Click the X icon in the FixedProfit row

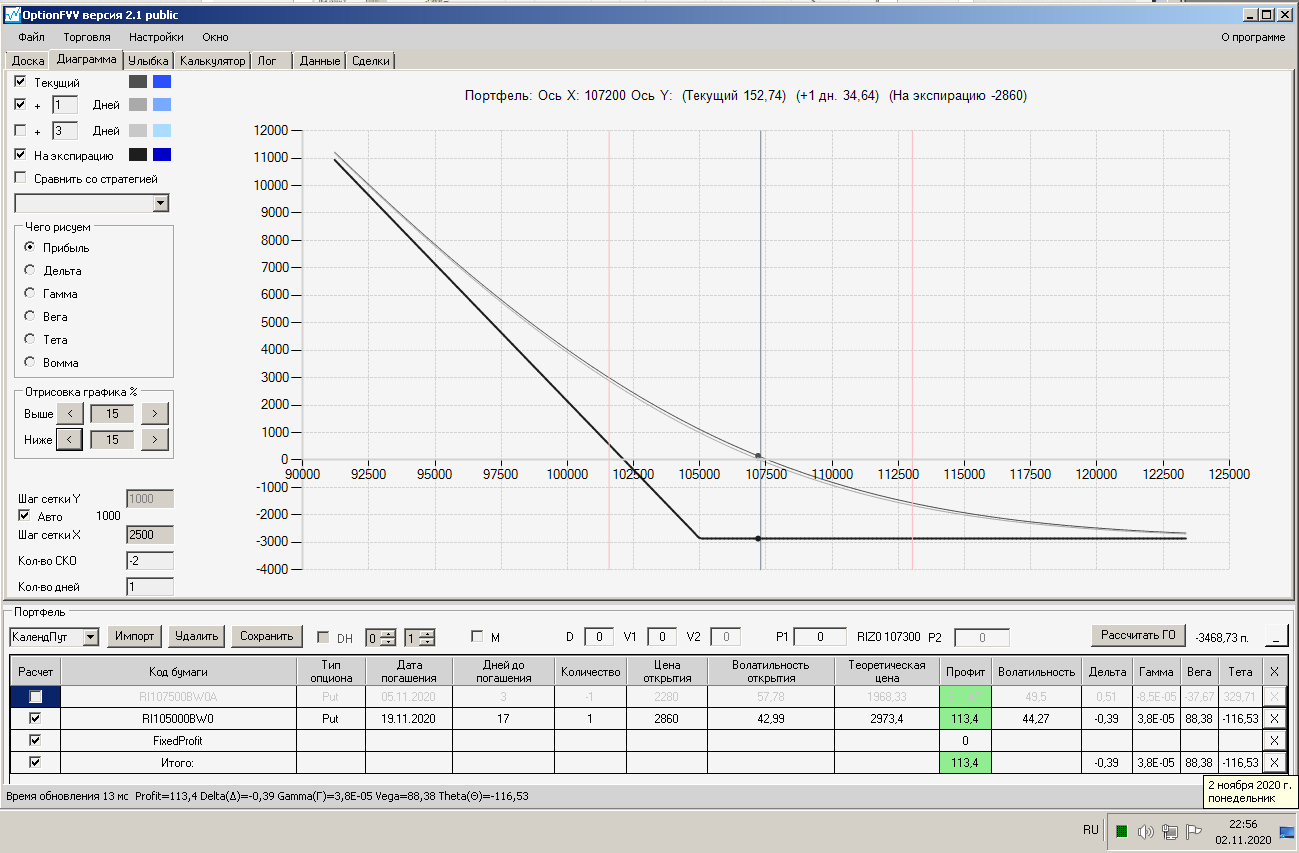coord(1273,741)
